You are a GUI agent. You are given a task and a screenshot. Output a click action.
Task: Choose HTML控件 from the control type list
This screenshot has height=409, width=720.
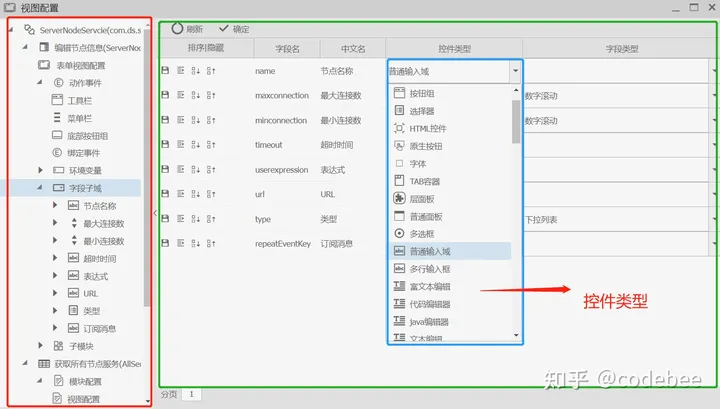(430, 128)
